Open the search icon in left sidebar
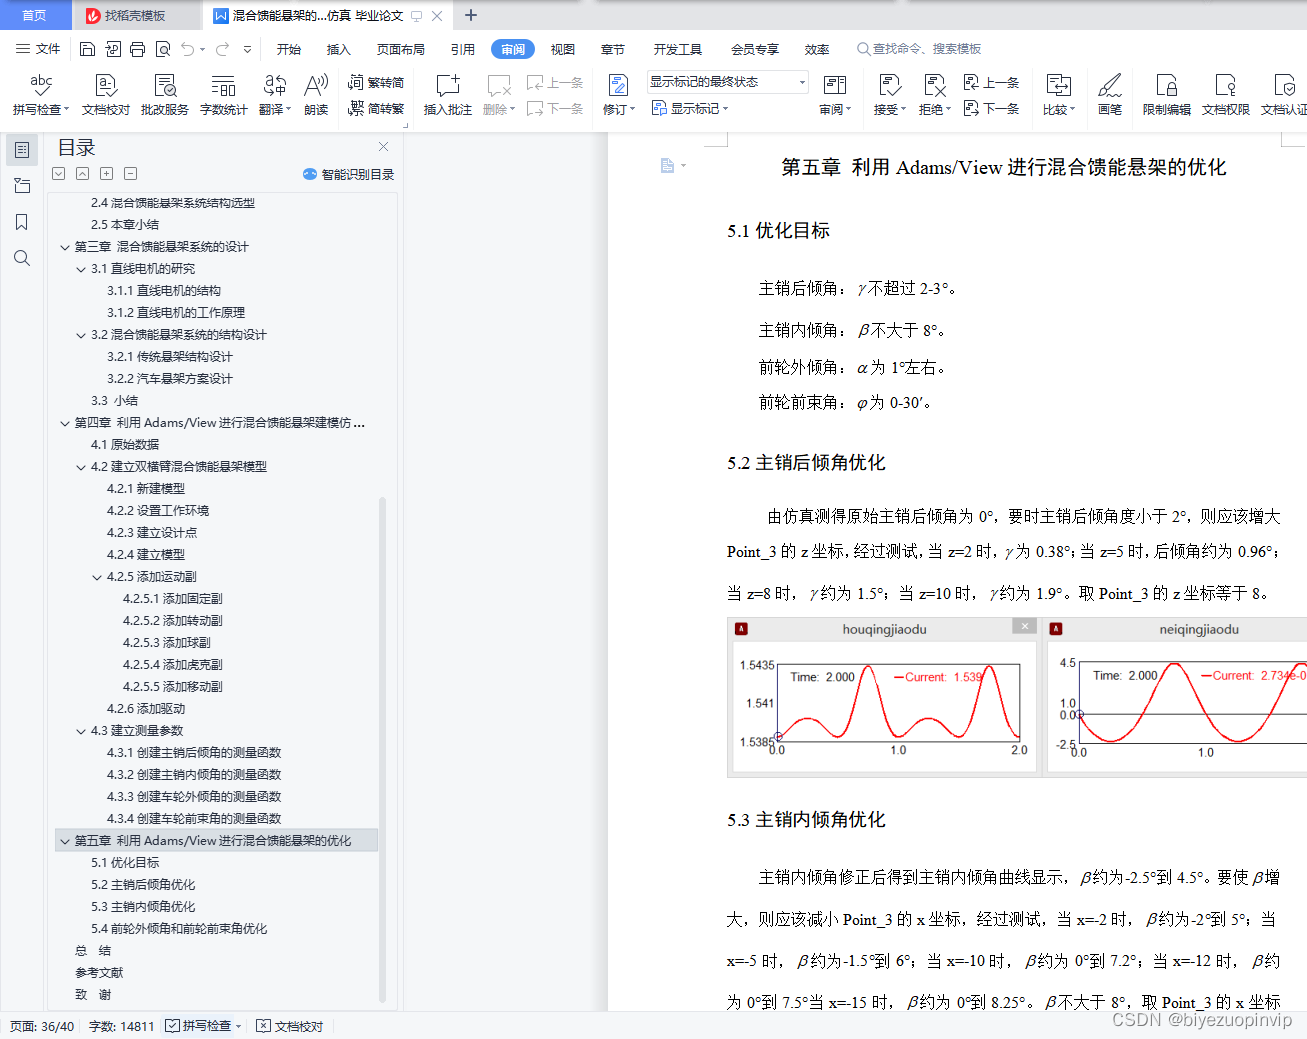1307x1039 pixels. [x=22, y=258]
